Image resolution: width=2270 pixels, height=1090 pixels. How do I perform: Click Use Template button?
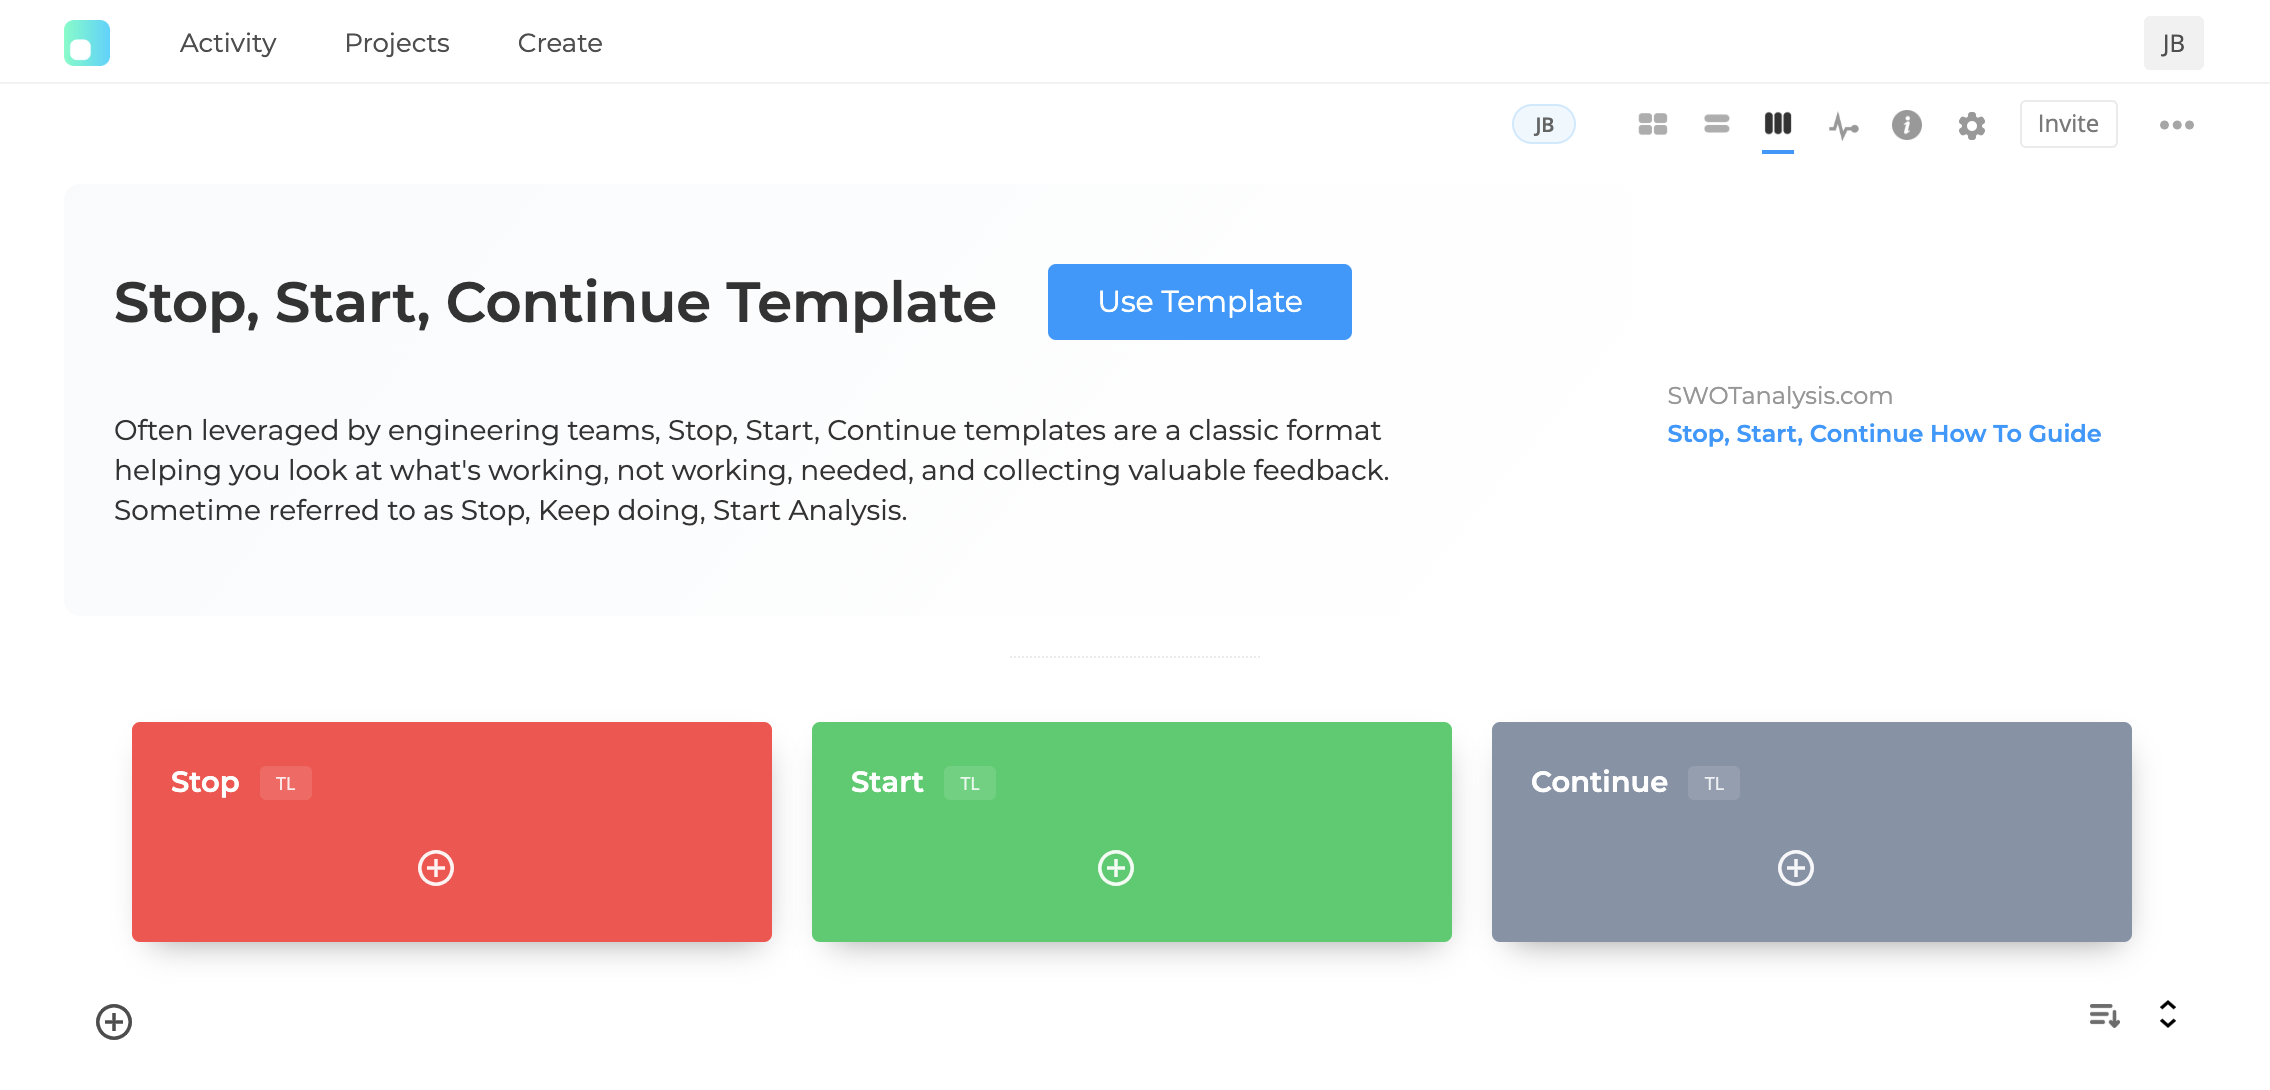tap(1199, 301)
